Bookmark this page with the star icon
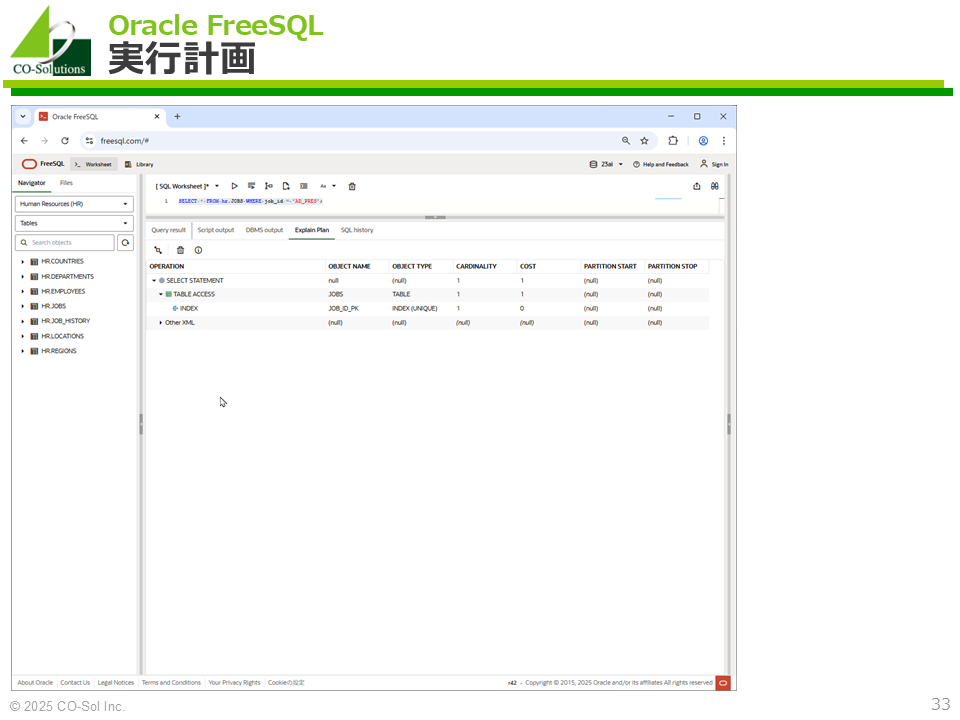 (x=644, y=141)
